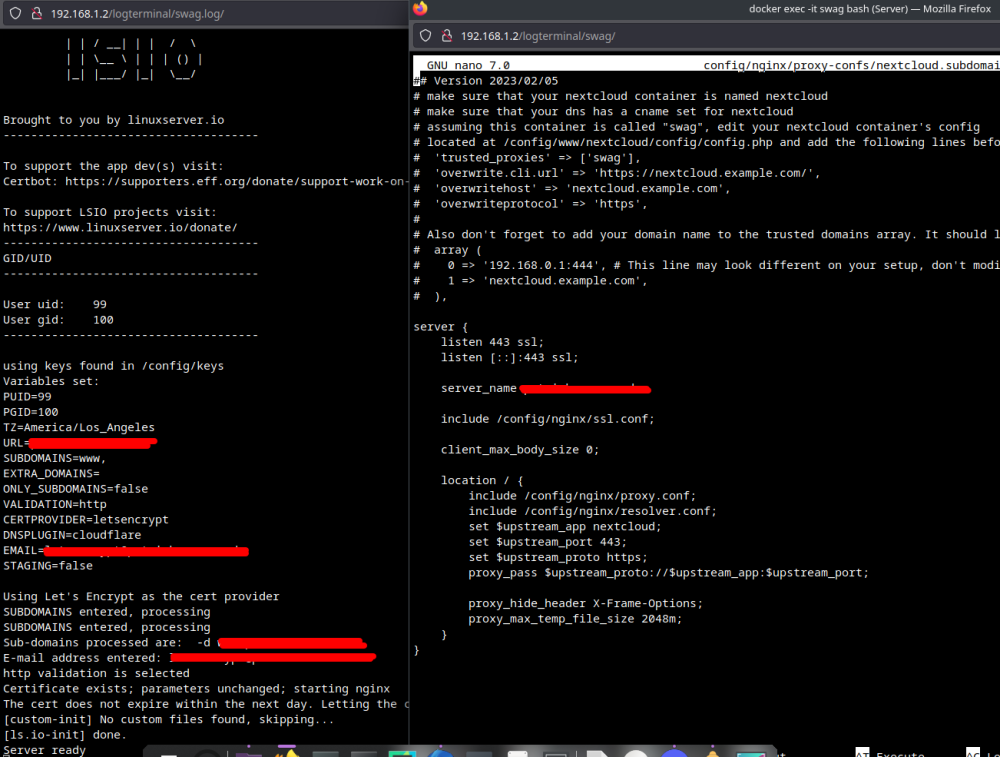Click the 'SUBDOMAINS=www,' log line
Viewport: 1000px width, 757px height.
55,458
